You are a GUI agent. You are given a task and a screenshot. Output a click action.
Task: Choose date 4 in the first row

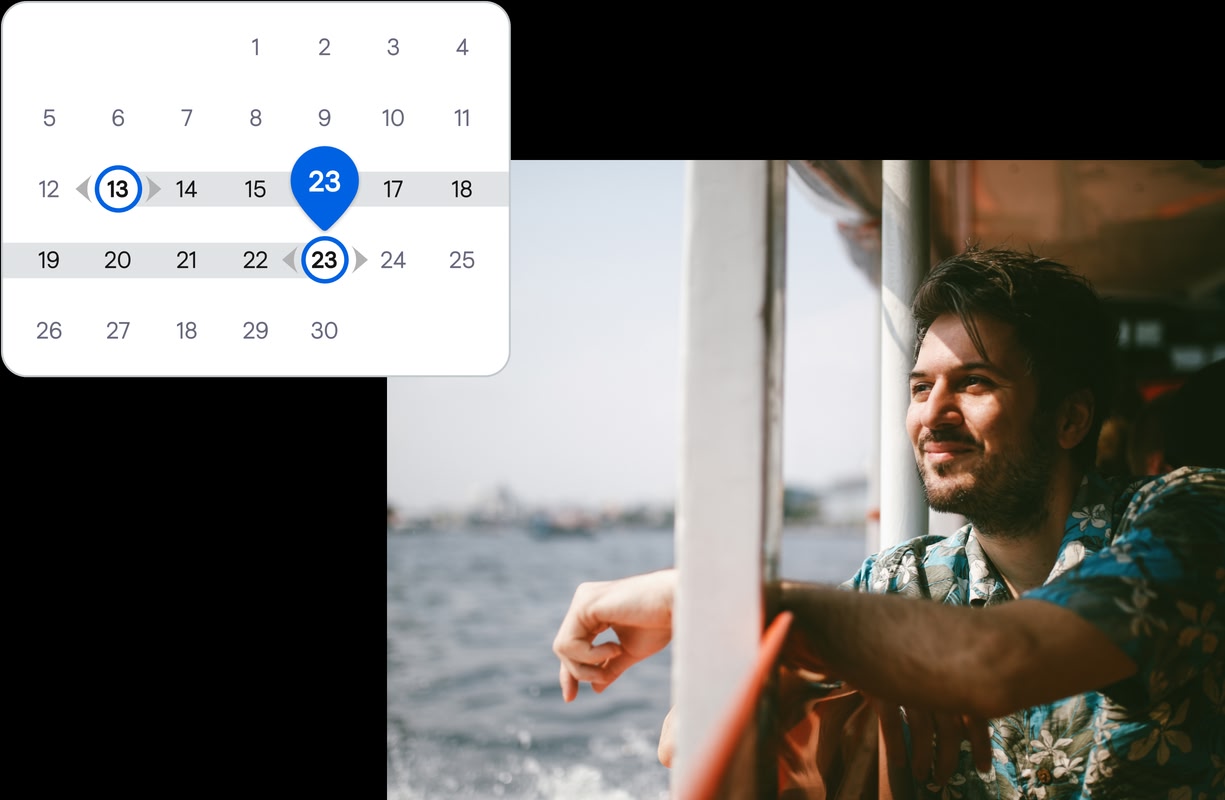point(462,47)
